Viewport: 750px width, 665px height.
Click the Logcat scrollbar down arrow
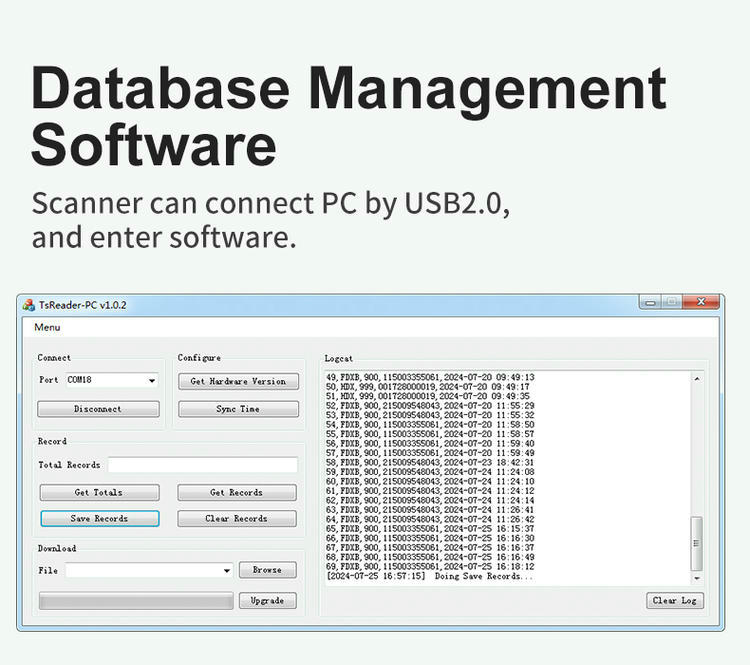click(697, 578)
